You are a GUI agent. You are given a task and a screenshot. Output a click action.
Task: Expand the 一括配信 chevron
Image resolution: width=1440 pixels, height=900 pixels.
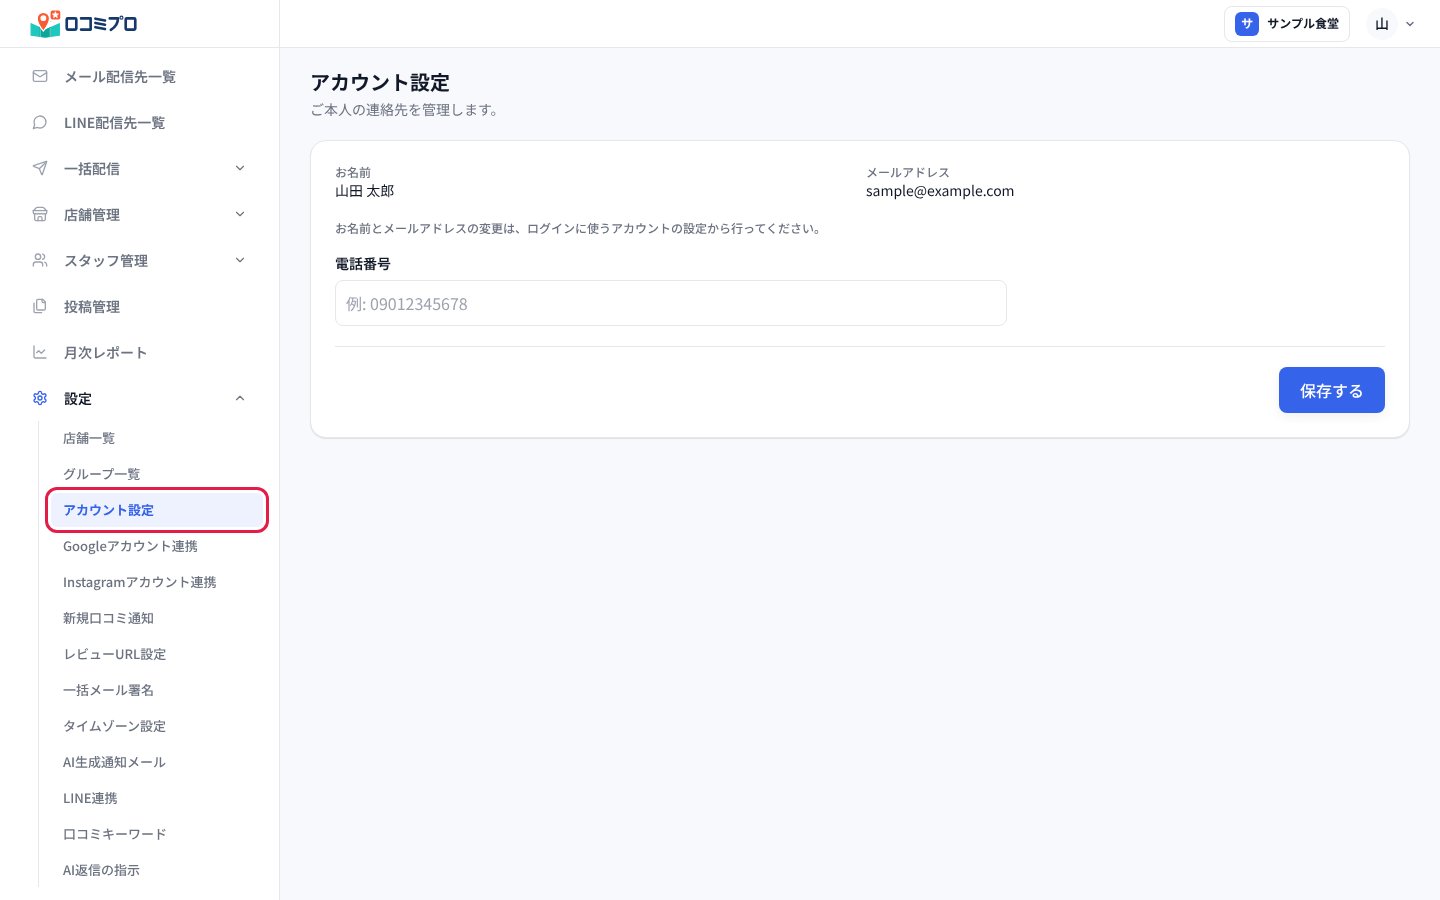pyautogui.click(x=240, y=168)
